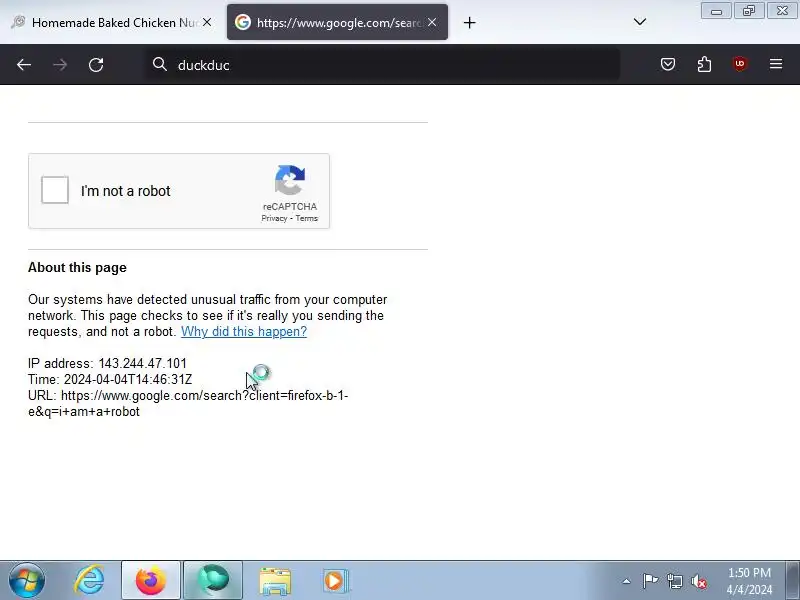The width and height of the screenshot is (800, 600).
Task: Click the Show desktop strip
Action: click(793, 581)
